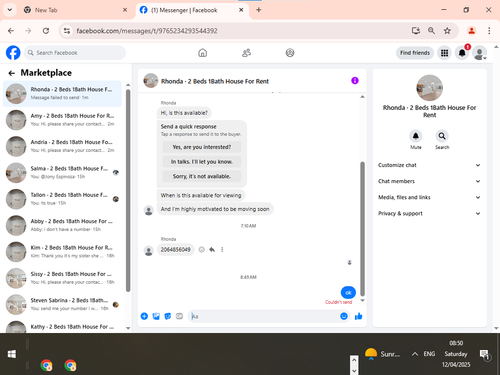Open the Tallon conversation in the list
Screen dimensions: 500x375
[x=62, y=199]
